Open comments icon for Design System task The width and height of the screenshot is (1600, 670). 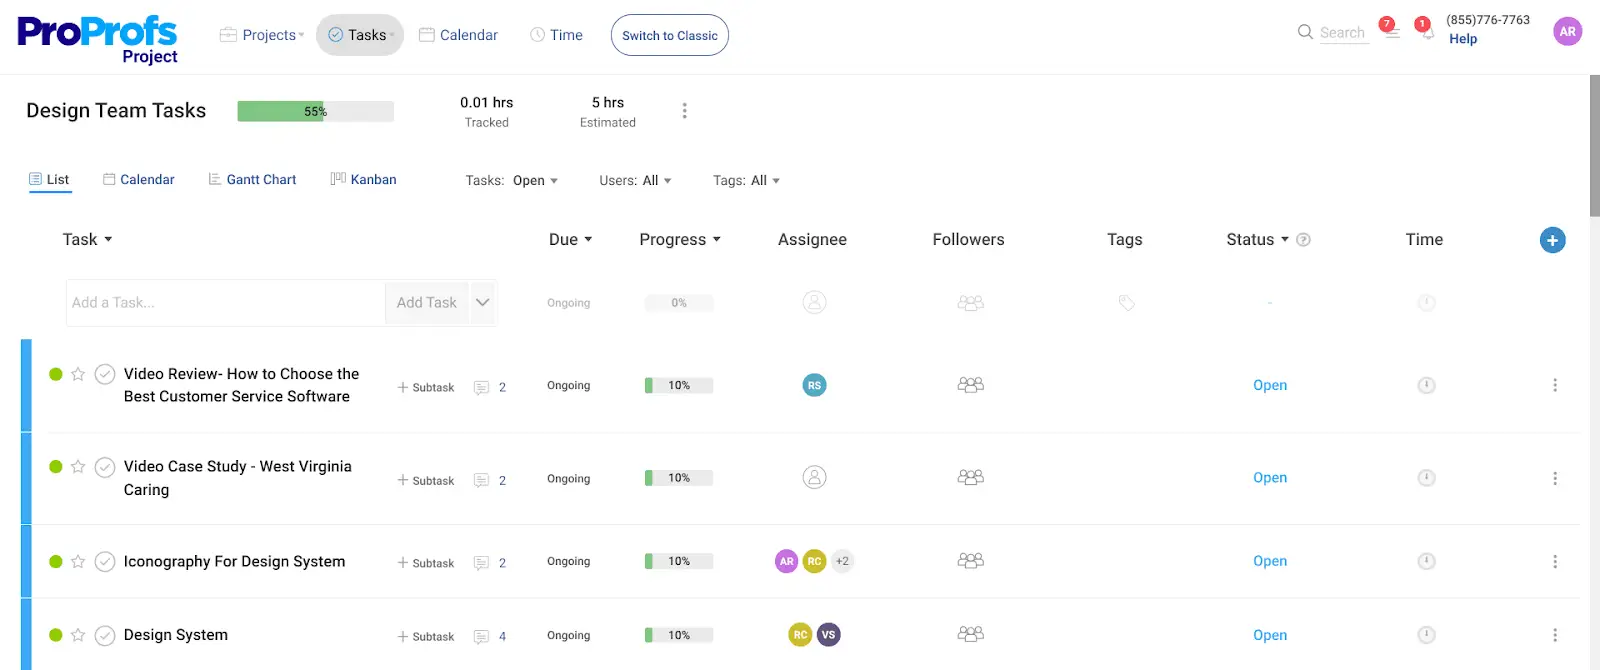click(x=481, y=637)
